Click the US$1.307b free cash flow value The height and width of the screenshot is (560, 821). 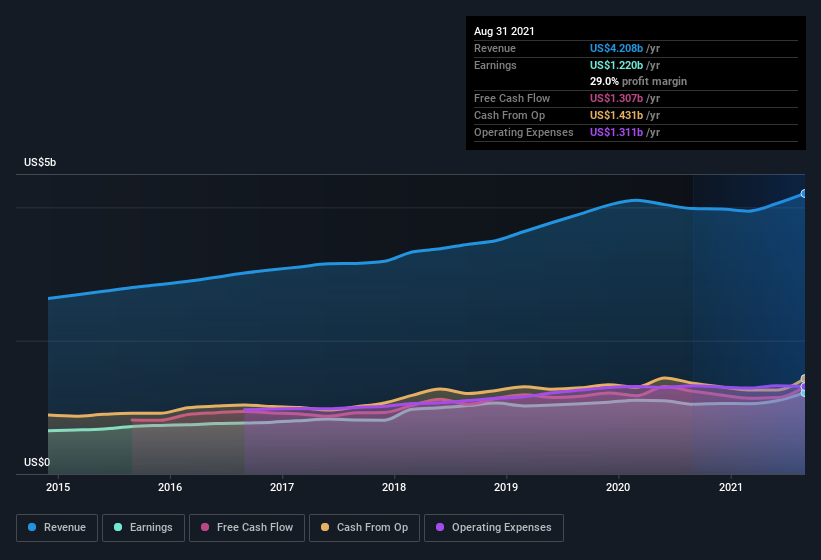tap(616, 98)
